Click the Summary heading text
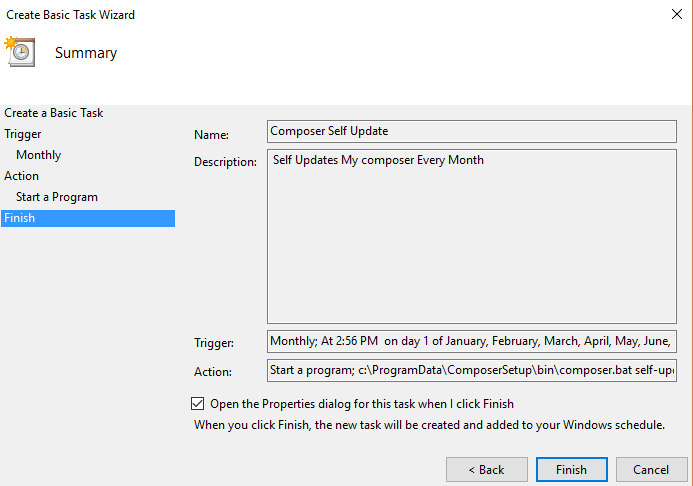The height and width of the screenshot is (486, 693). pos(86,53)
